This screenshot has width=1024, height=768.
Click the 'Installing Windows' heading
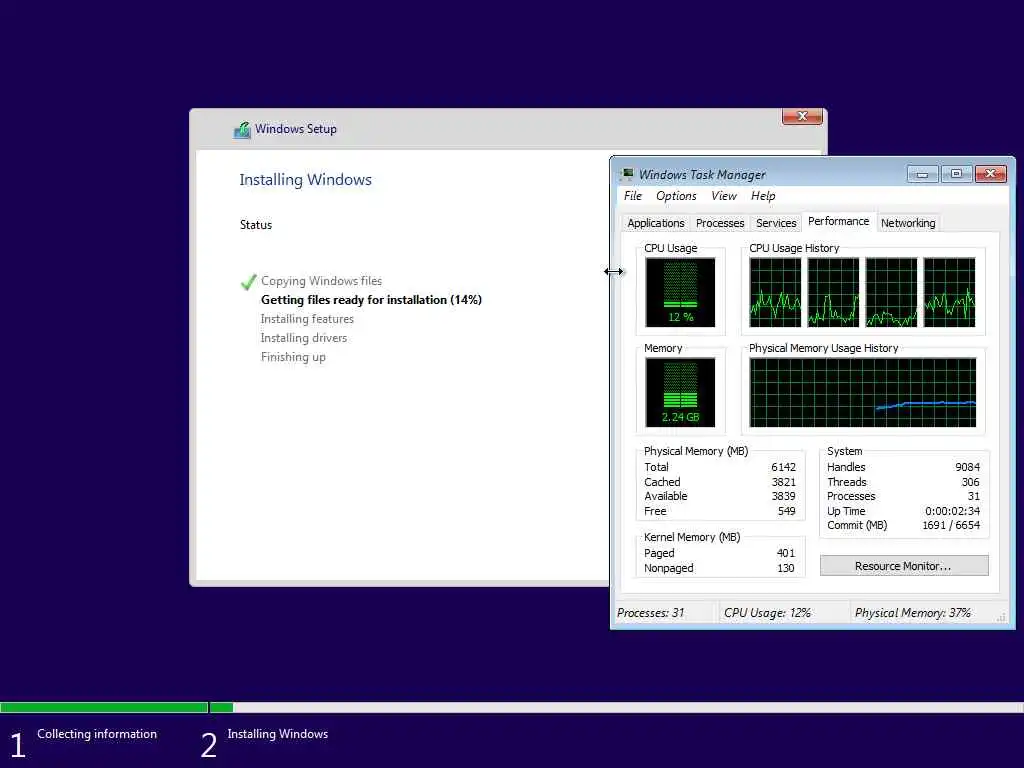pos(305,180)
